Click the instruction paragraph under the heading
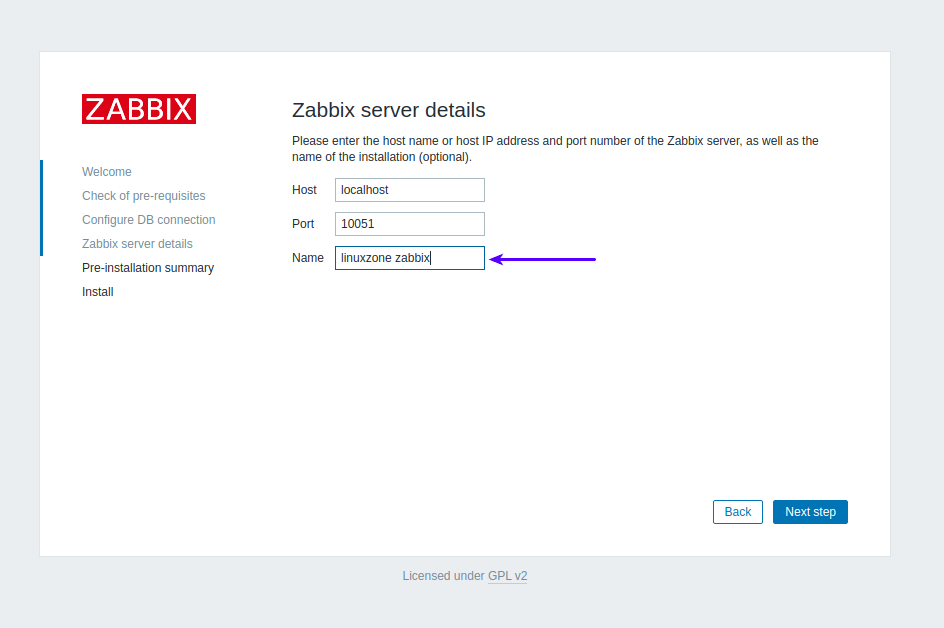The width and height of the screenshot is (944, 628). 555,149
